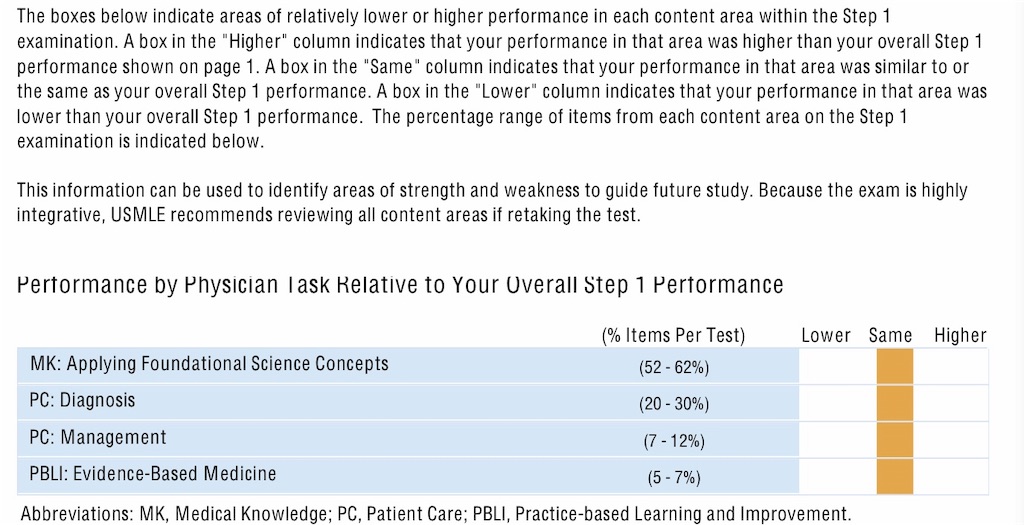Click the empty Lower cell in PC: Diagnosis row
Viewport: 1024px width, 525px height.
coord(838,403)
